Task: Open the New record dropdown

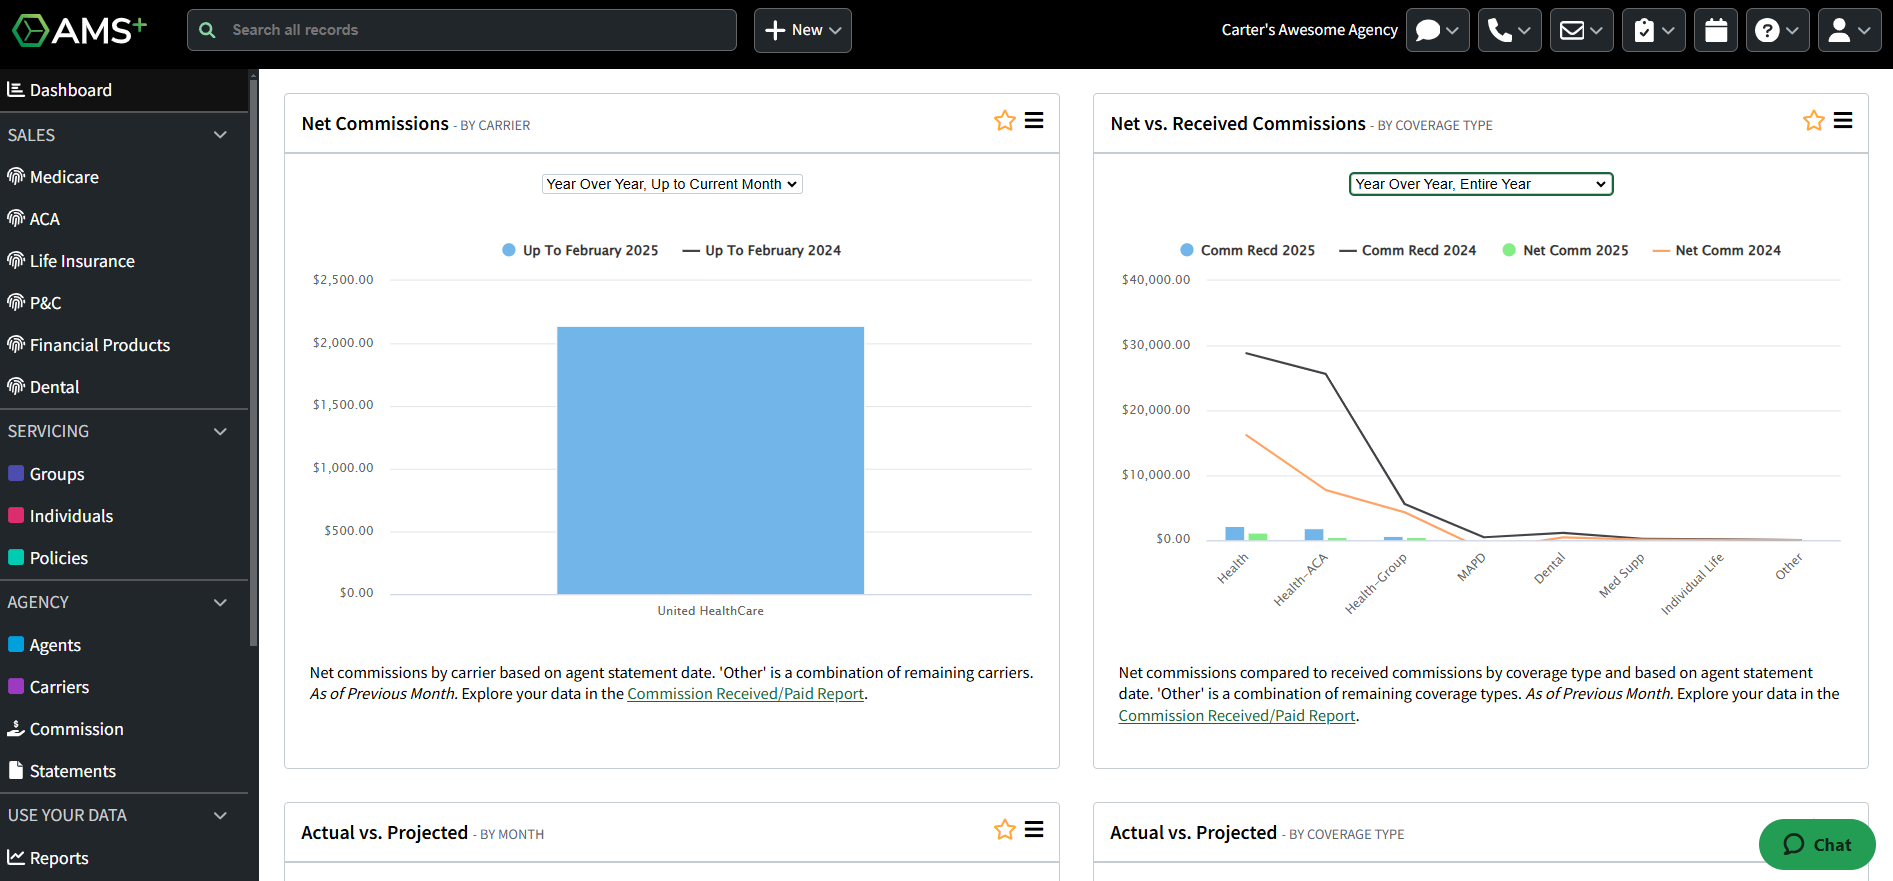Action: pos(802,30)
